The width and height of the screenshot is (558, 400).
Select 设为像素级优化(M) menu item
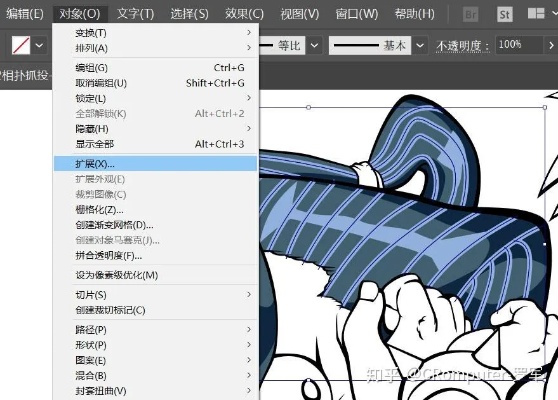(155, 275)
